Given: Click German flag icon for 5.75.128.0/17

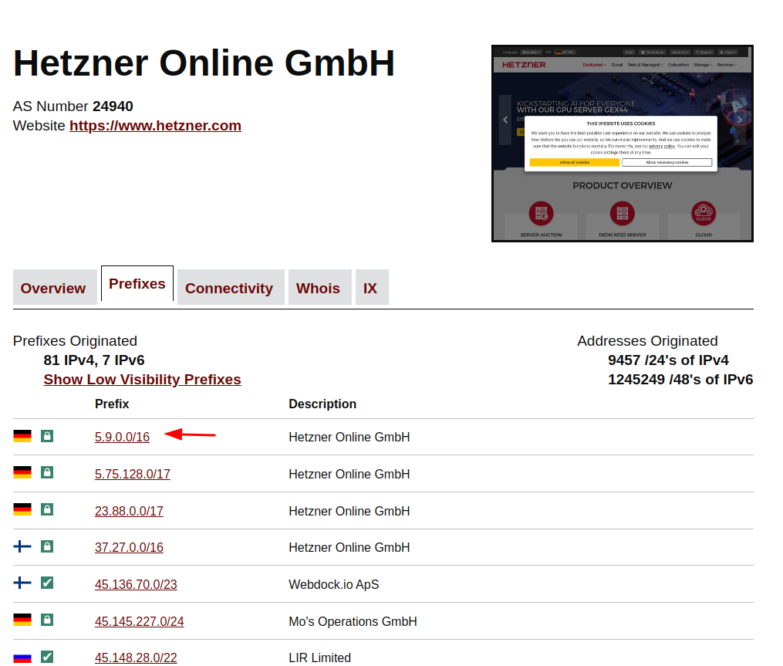Looking at the screenshot, I should coord(22,472).
